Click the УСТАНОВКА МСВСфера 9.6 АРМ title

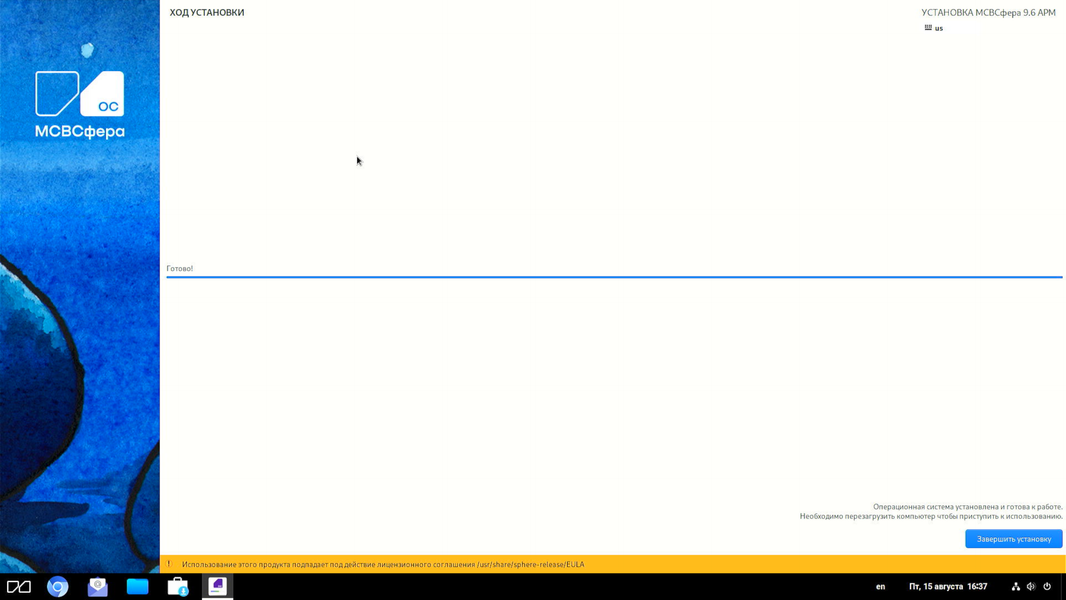click(988, 12)
